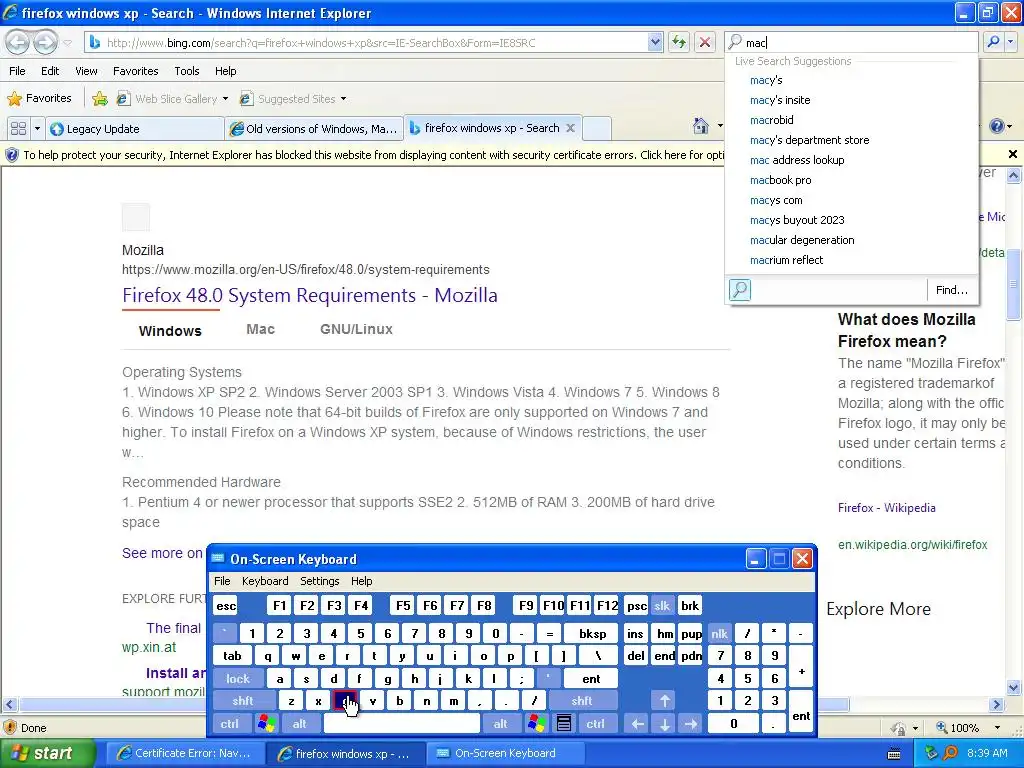1024x768 pixels.
Task: Toggle the slk scroll lock key
Action: tap(662, 606)
